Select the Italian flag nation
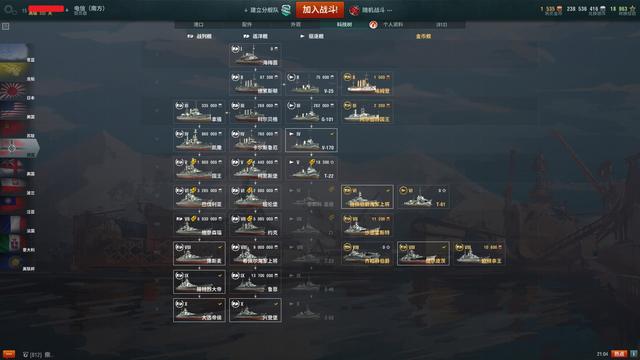Screen dimensions: 640x360 [x=13, y=243]
